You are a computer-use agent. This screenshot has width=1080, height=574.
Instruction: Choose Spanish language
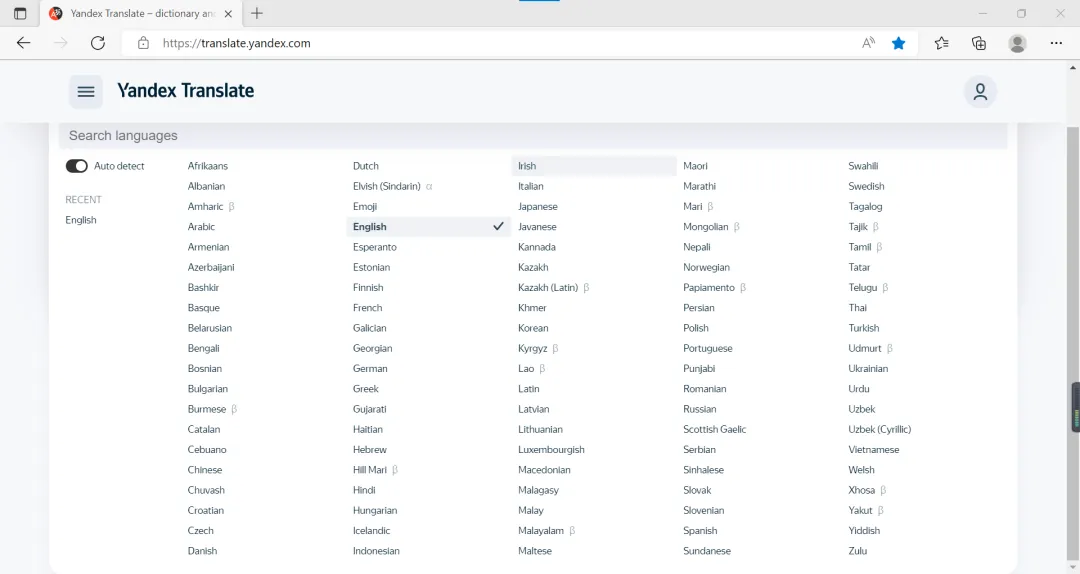point(700,531)
